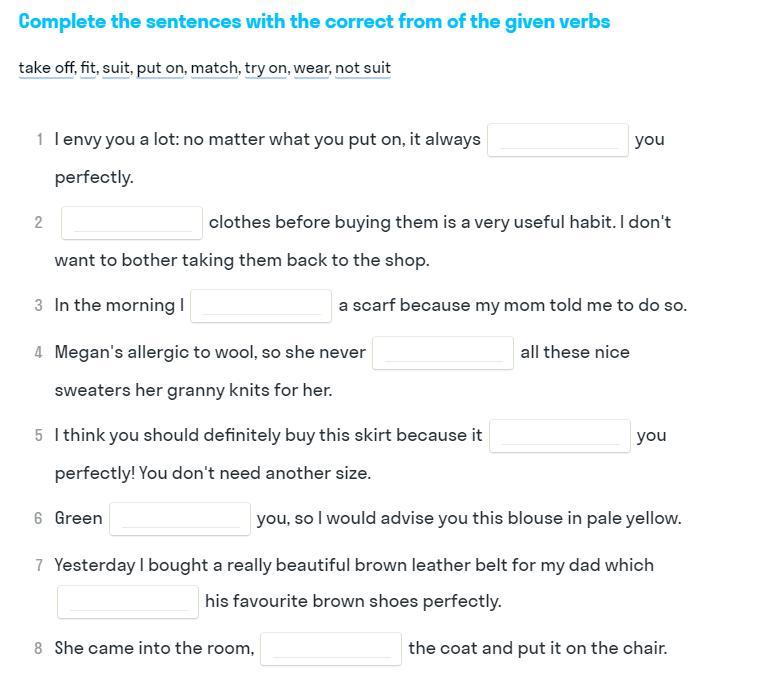
Task: Click the sentence number 5 marker
Action: click(x=38, y=436)
